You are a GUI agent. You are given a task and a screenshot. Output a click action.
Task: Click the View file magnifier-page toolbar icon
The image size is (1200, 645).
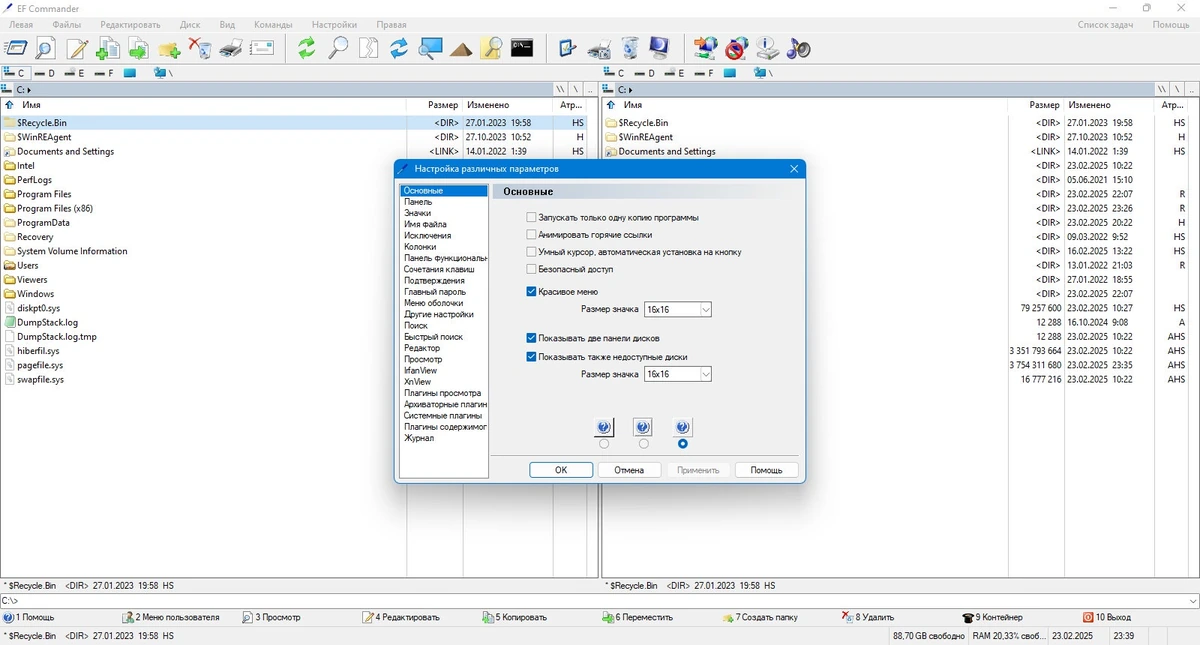click(x=45, y=47)
